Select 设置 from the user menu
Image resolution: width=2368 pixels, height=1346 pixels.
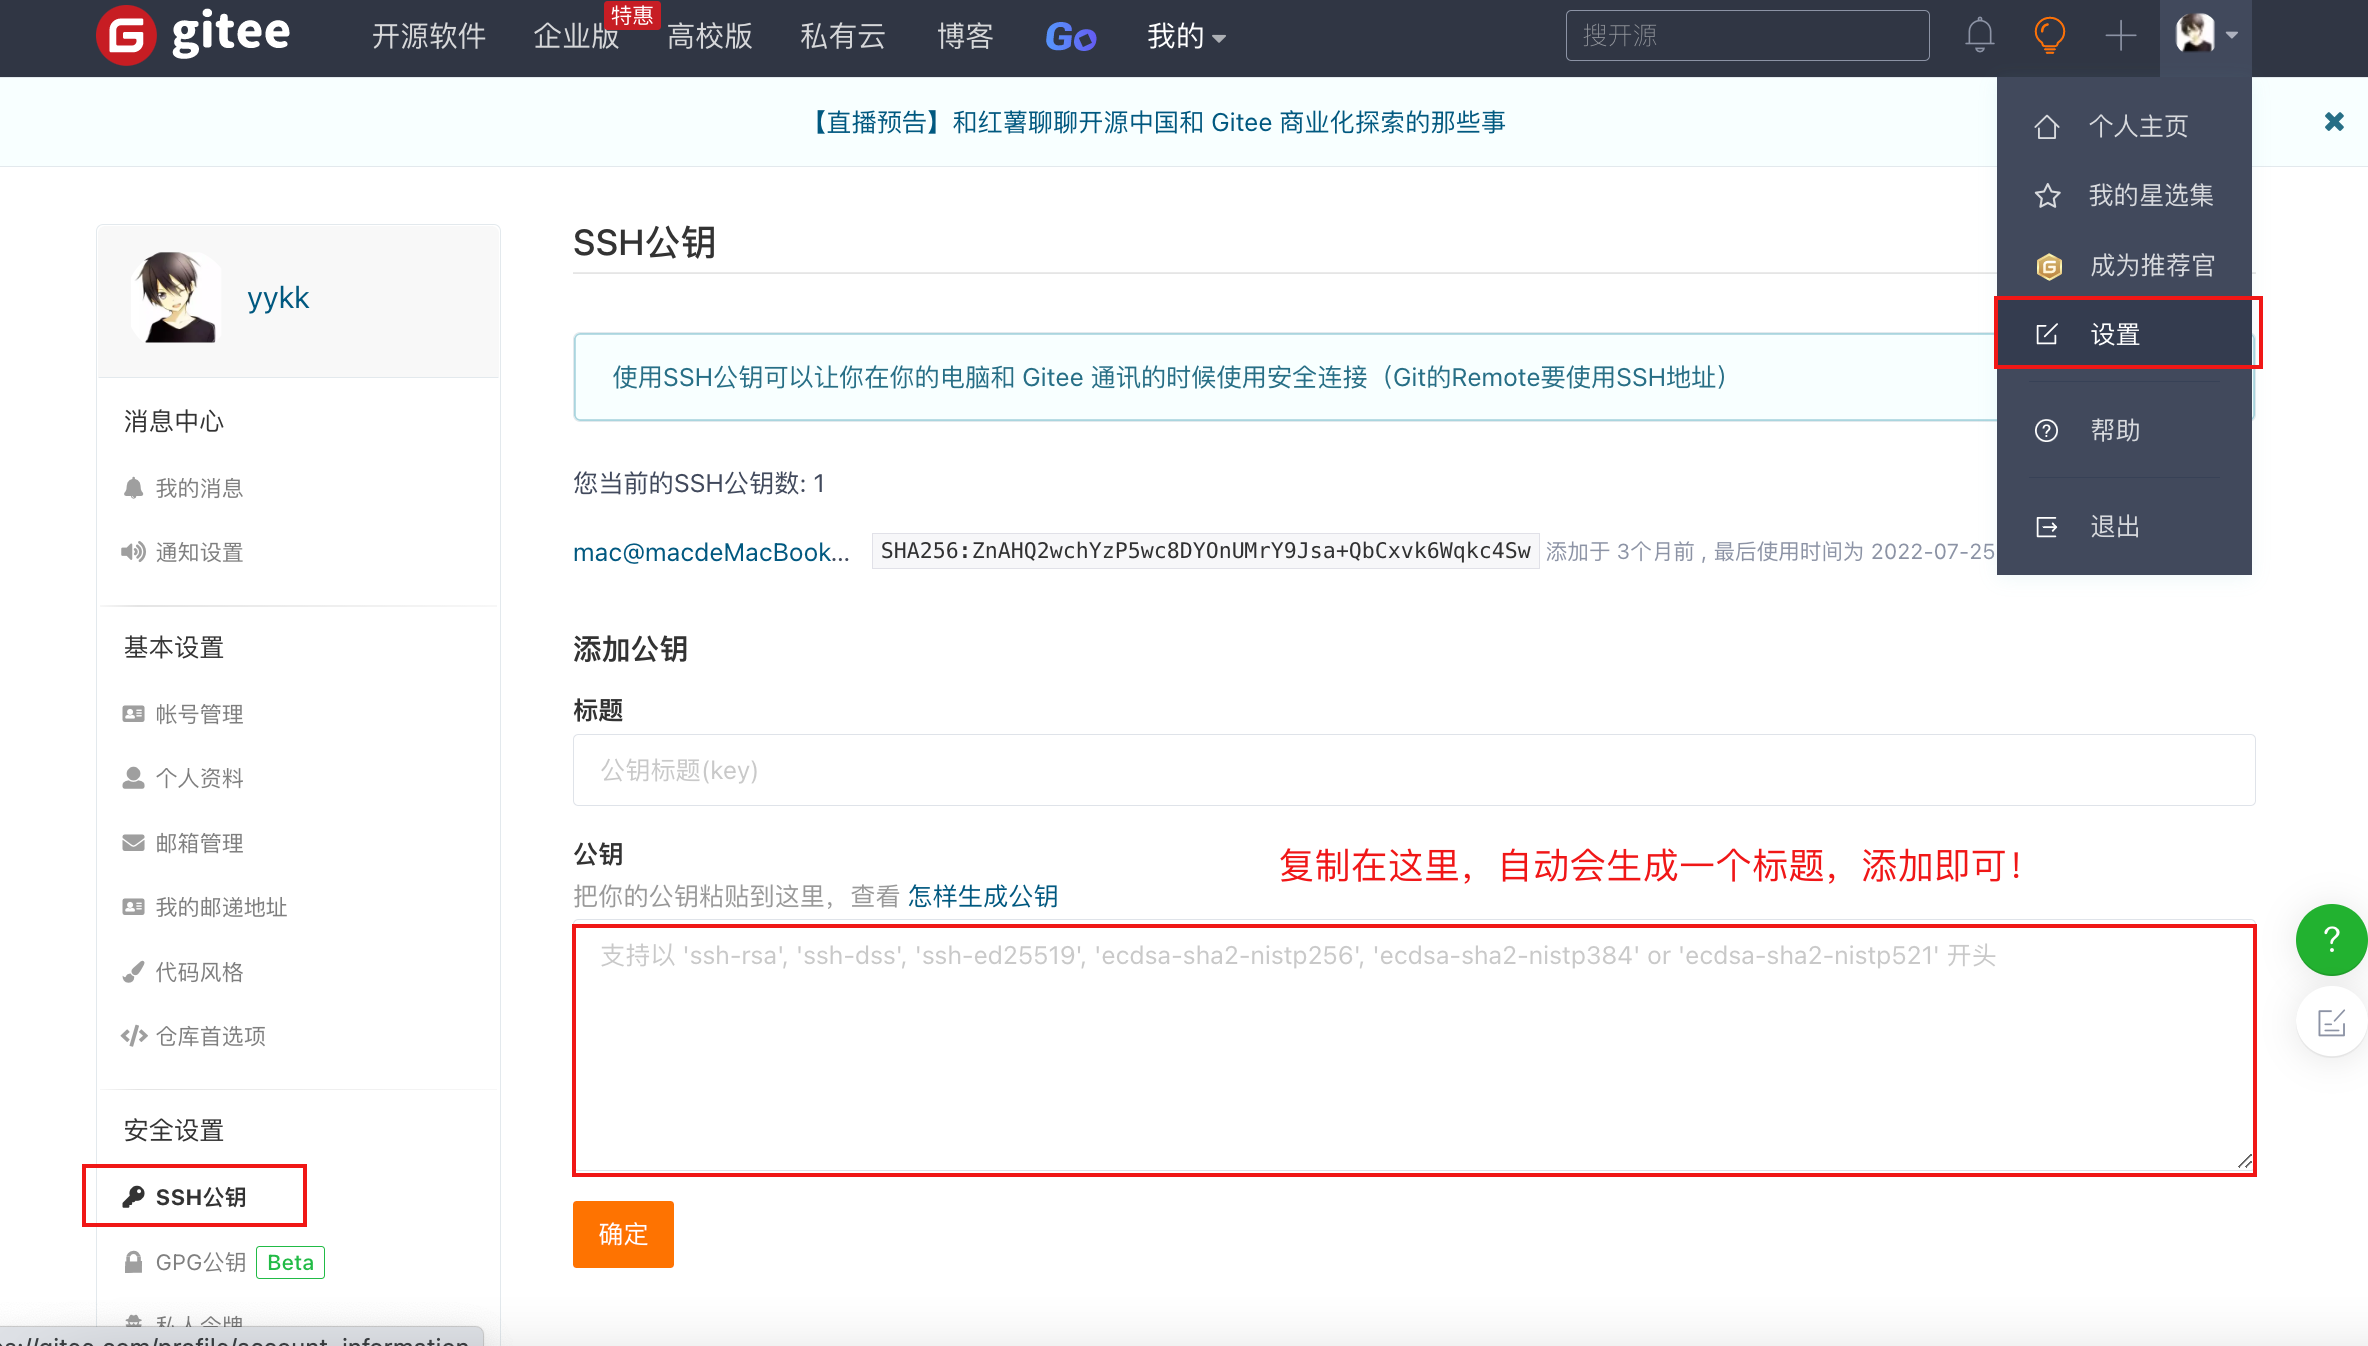pyautogui.click(x=2126, y=334)
